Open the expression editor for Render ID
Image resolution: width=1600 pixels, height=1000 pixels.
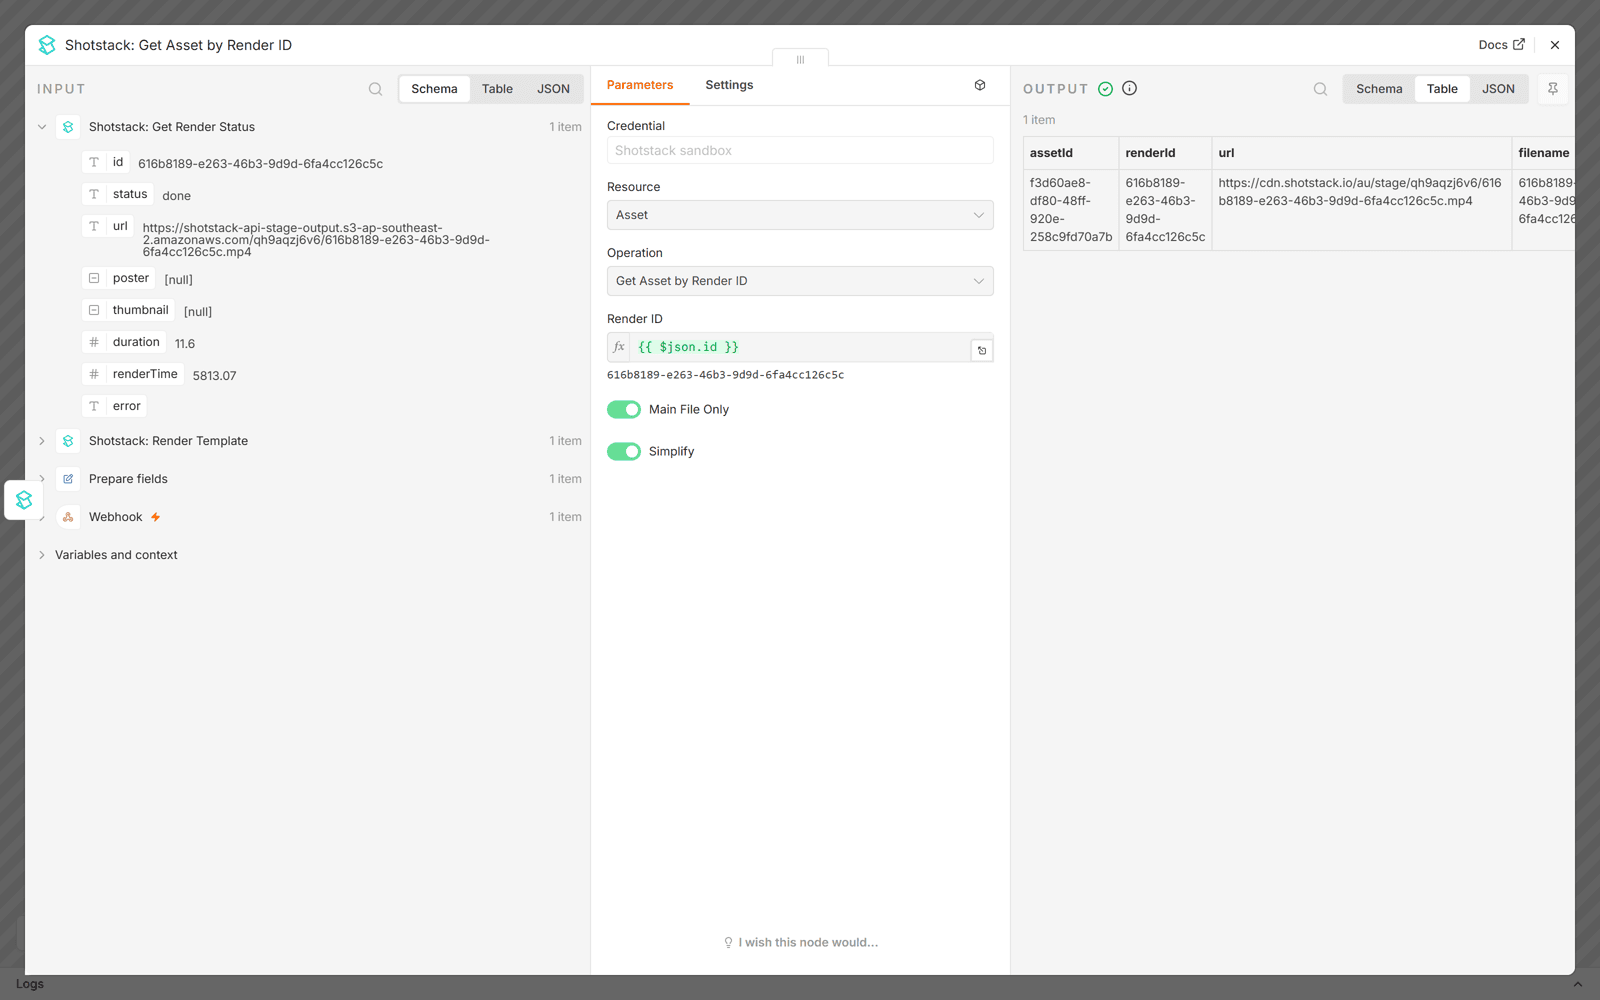click(x=982, y=350)
